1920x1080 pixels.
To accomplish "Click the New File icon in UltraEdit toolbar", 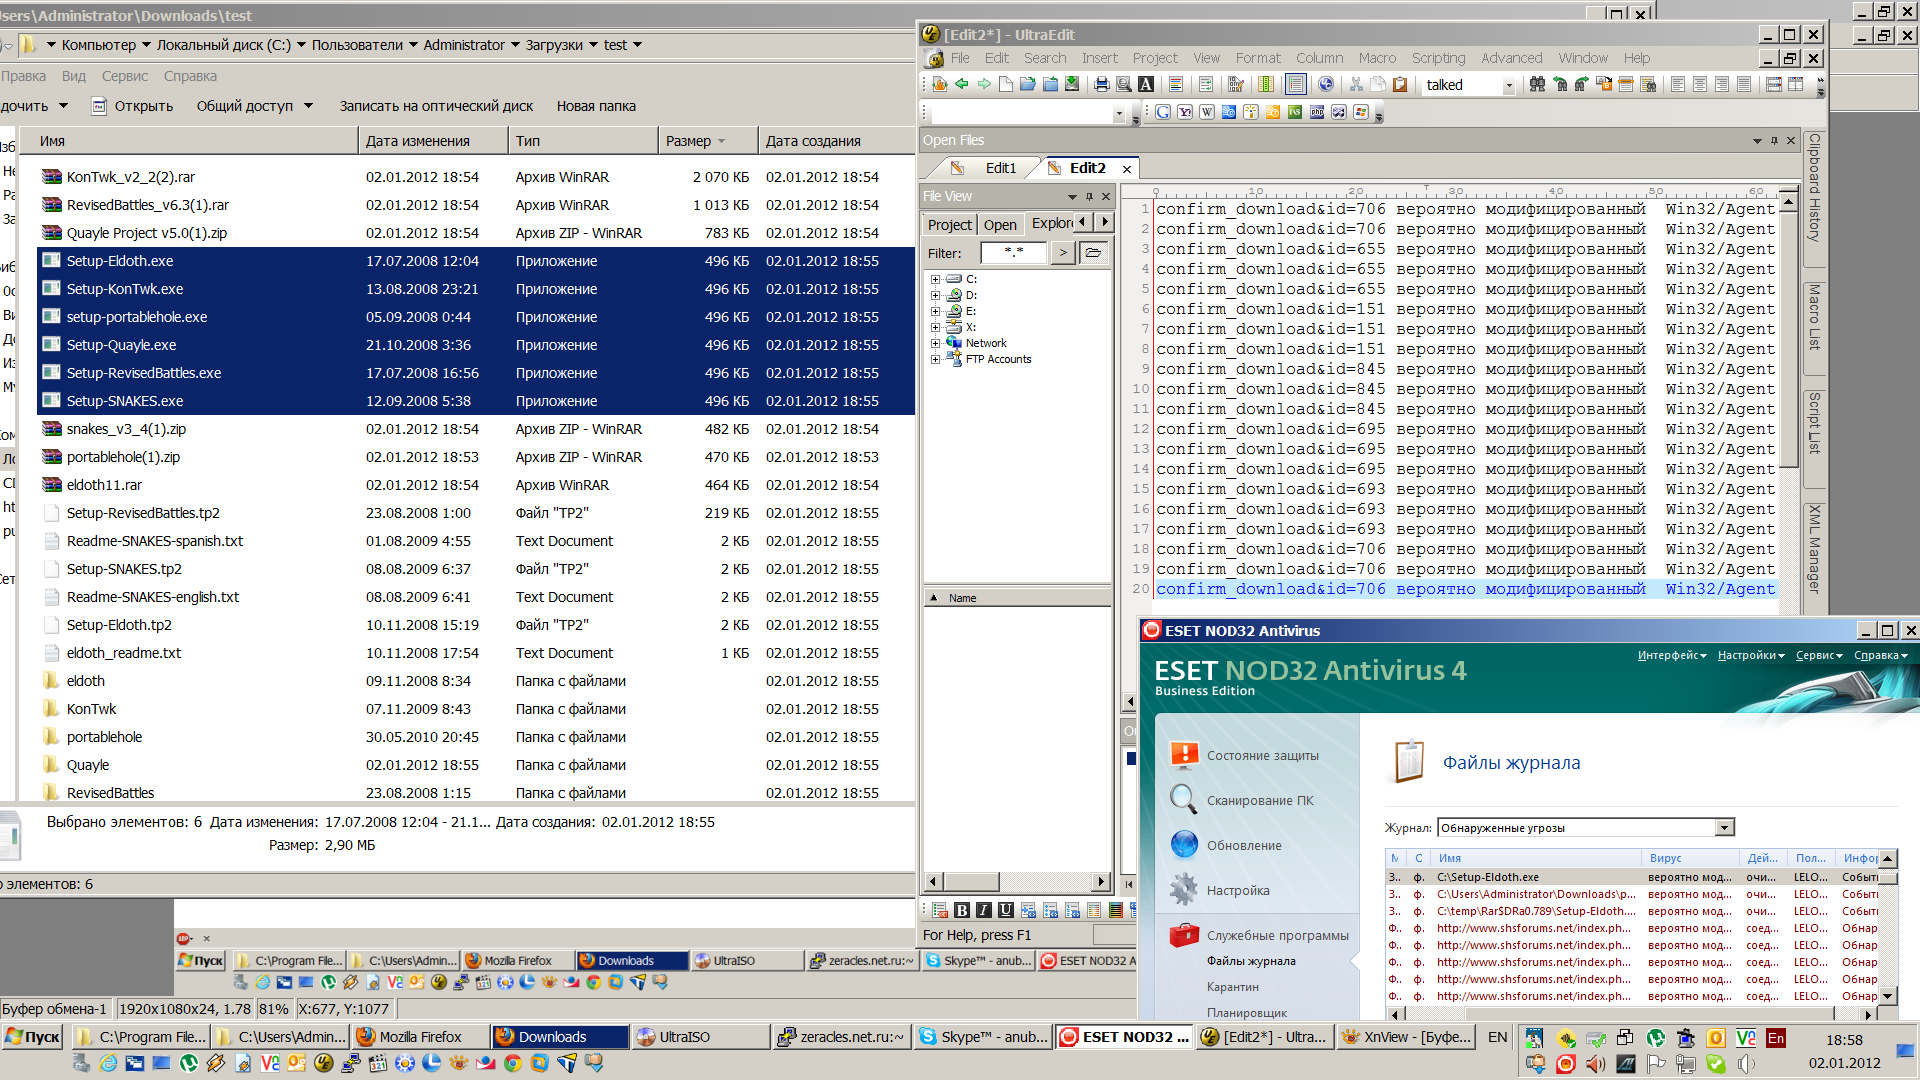I will (x=1006, y=85).
